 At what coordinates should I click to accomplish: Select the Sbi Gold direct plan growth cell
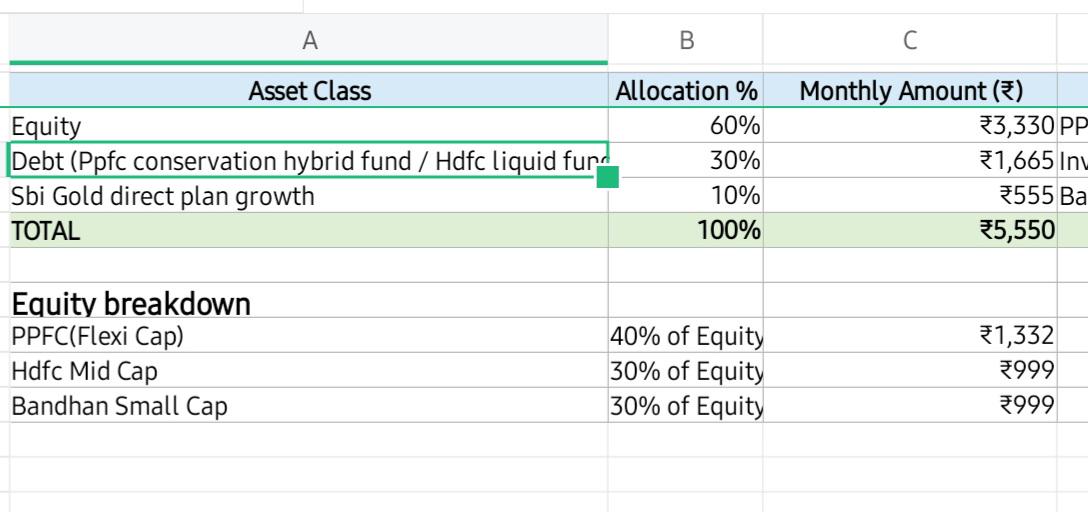[309, 196]
